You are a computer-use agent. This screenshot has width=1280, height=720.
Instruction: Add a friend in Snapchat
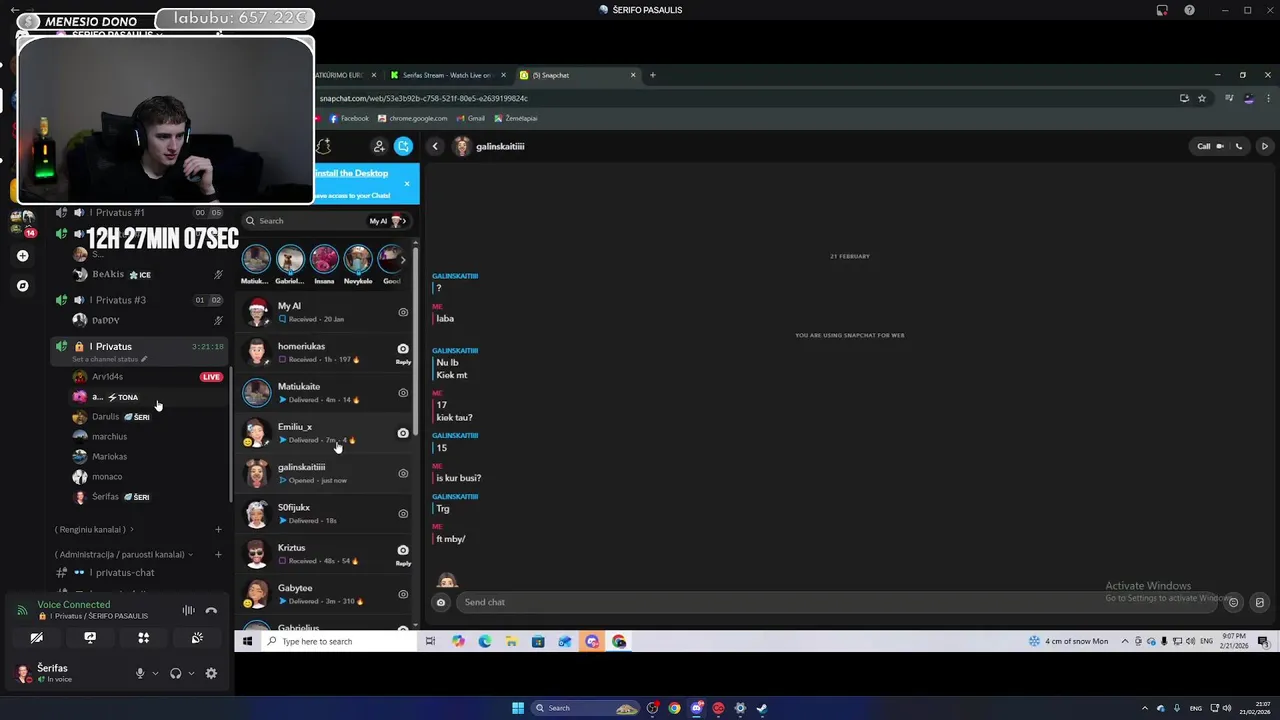379,146
